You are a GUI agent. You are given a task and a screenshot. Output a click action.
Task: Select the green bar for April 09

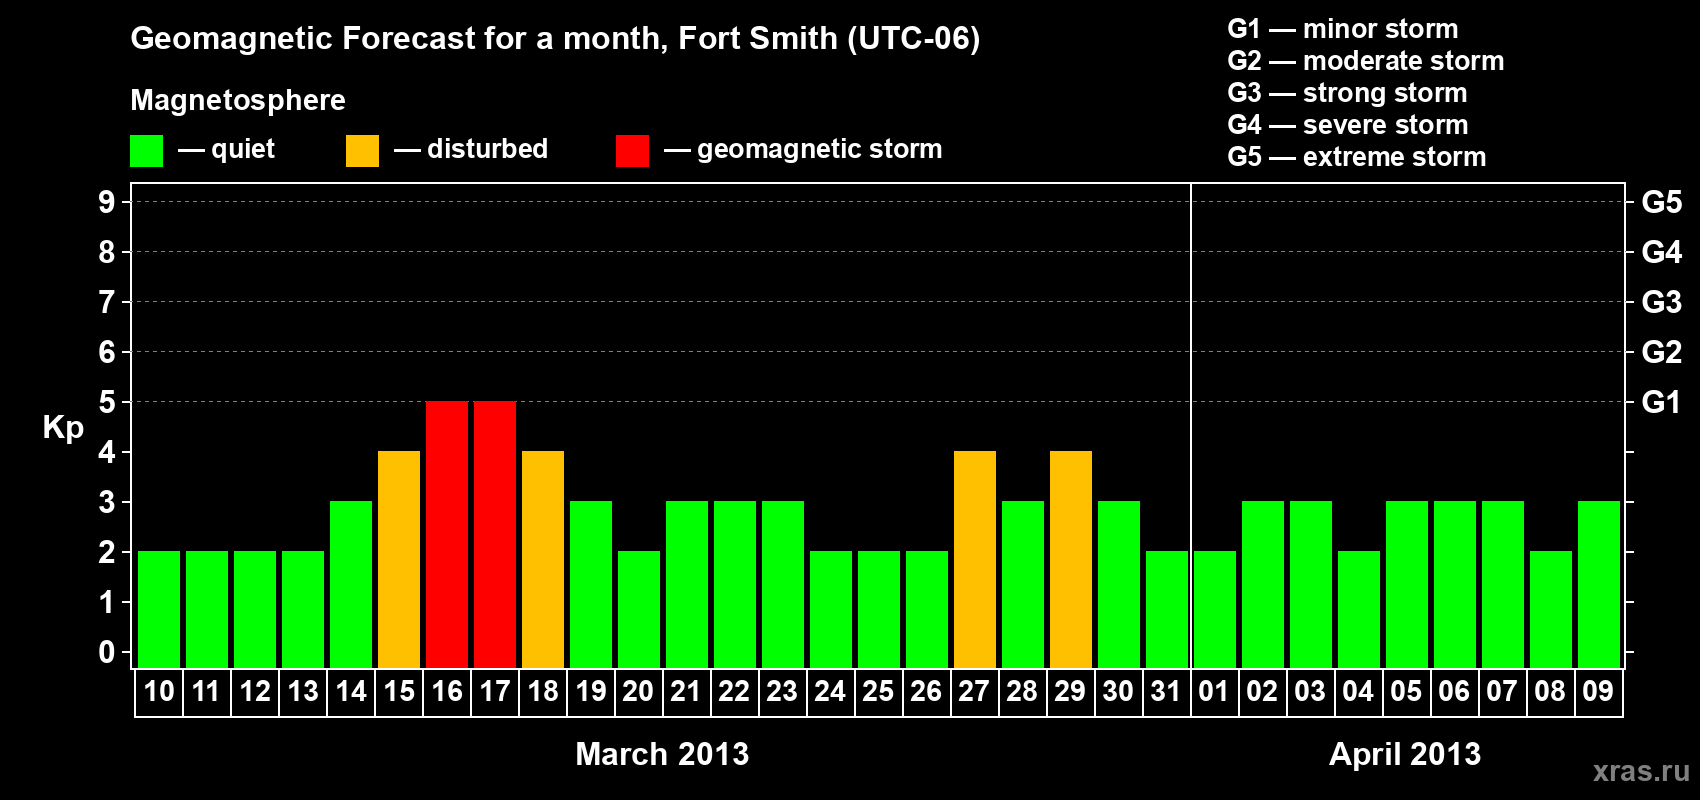point(1599,584)
